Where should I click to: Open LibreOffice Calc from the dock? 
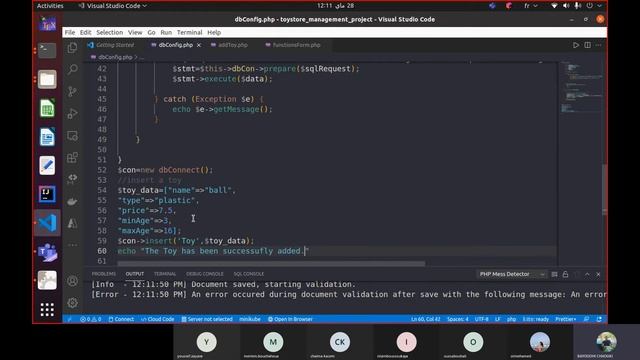coord(47,108)
